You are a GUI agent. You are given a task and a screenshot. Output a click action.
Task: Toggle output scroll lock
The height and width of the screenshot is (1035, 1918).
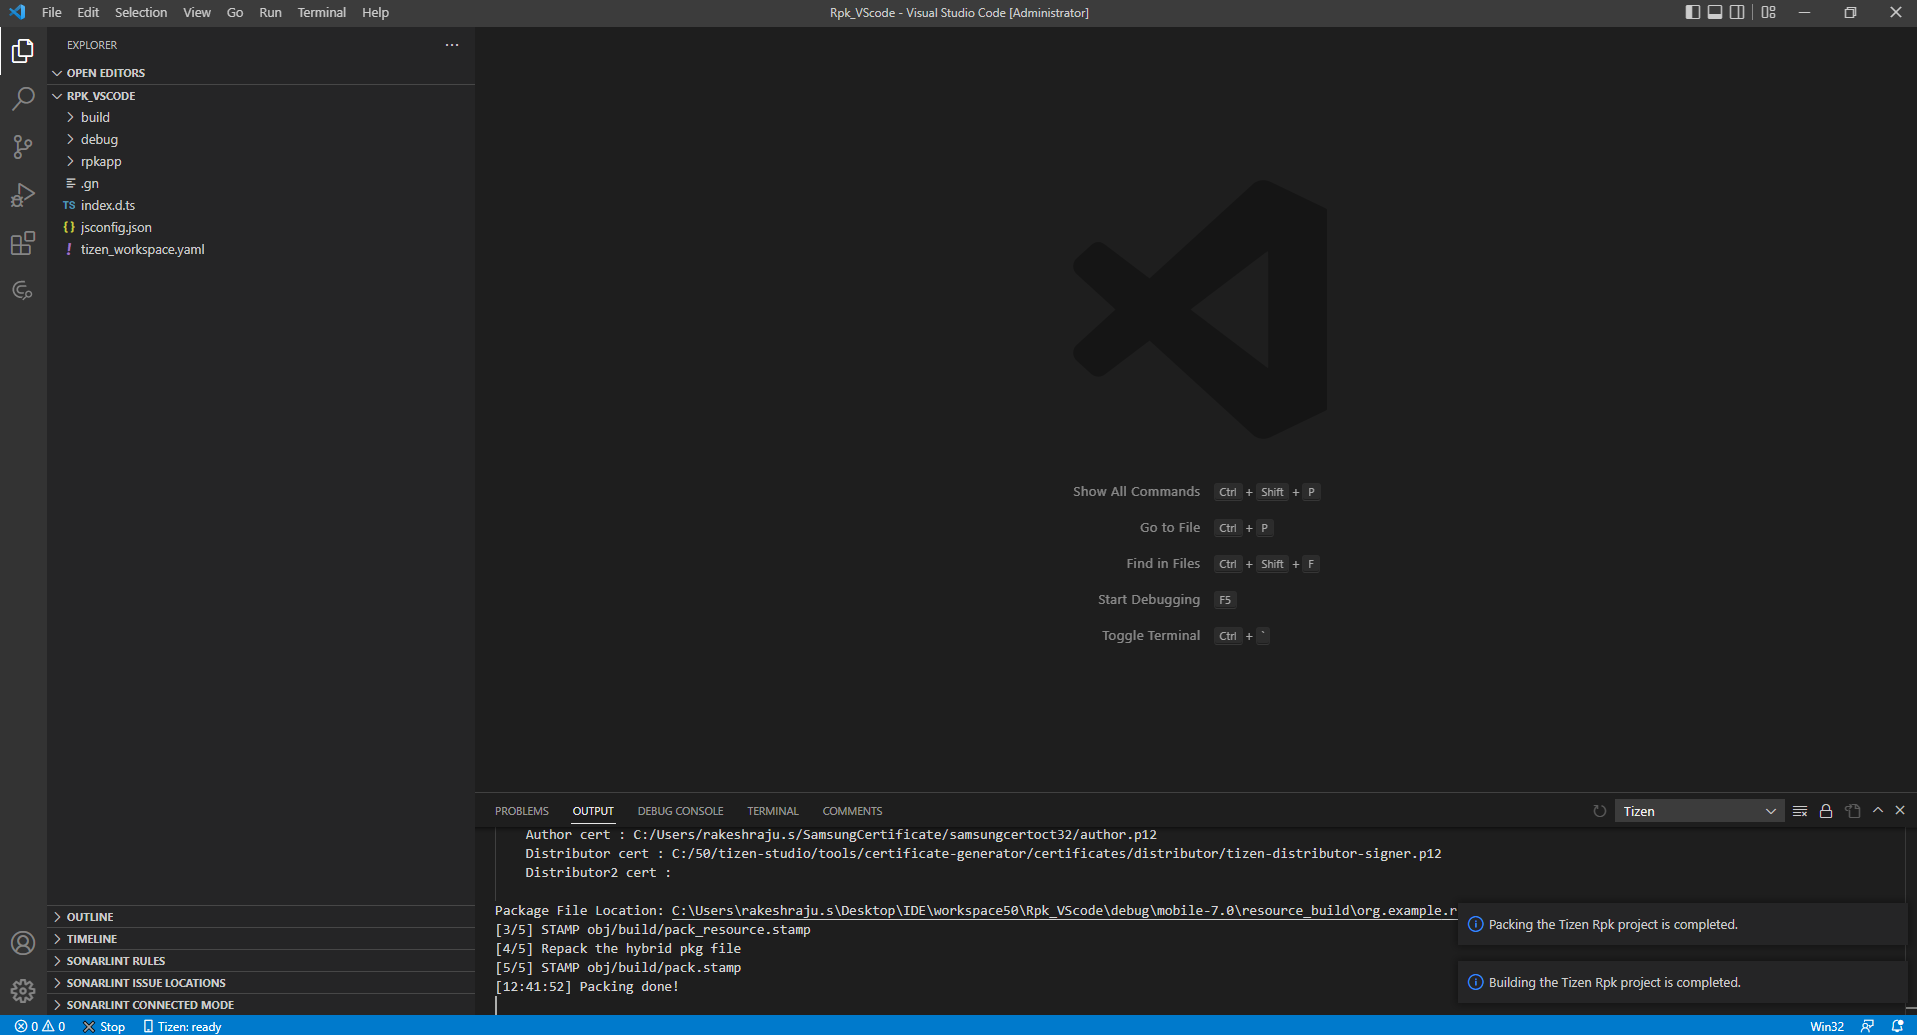tap(1825, 811)
